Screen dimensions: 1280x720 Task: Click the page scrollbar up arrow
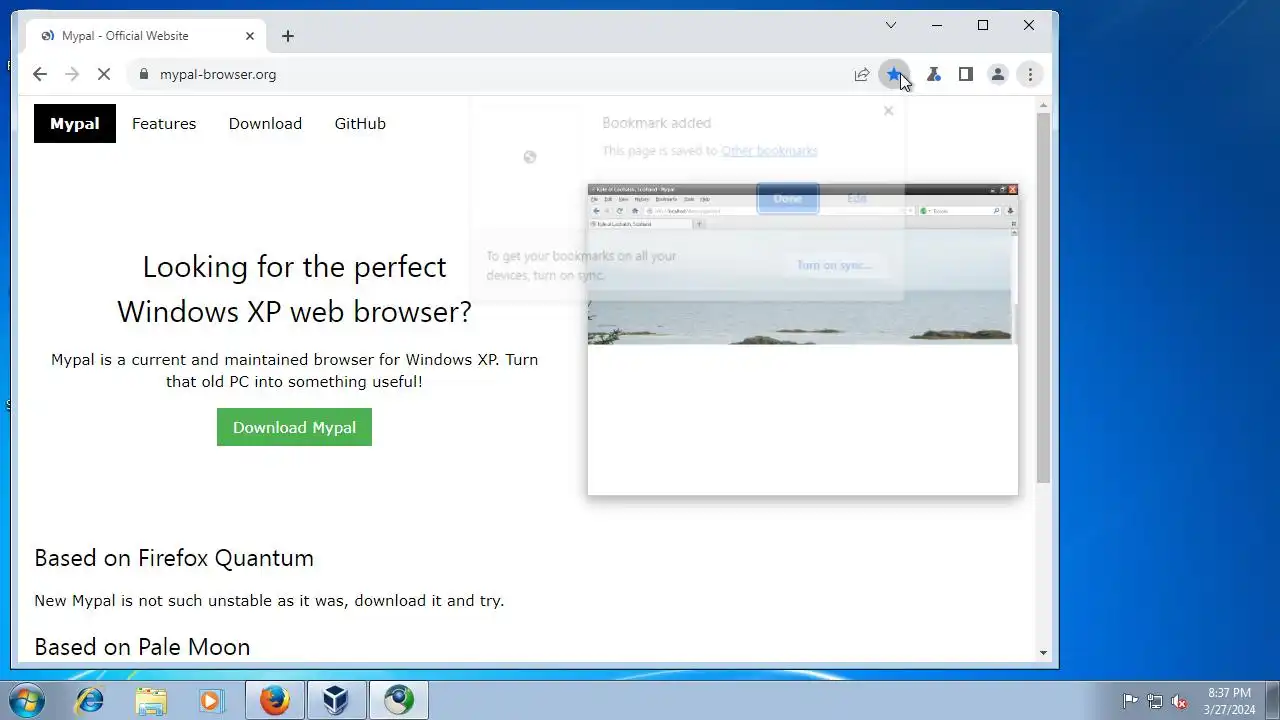(1044, 105)
